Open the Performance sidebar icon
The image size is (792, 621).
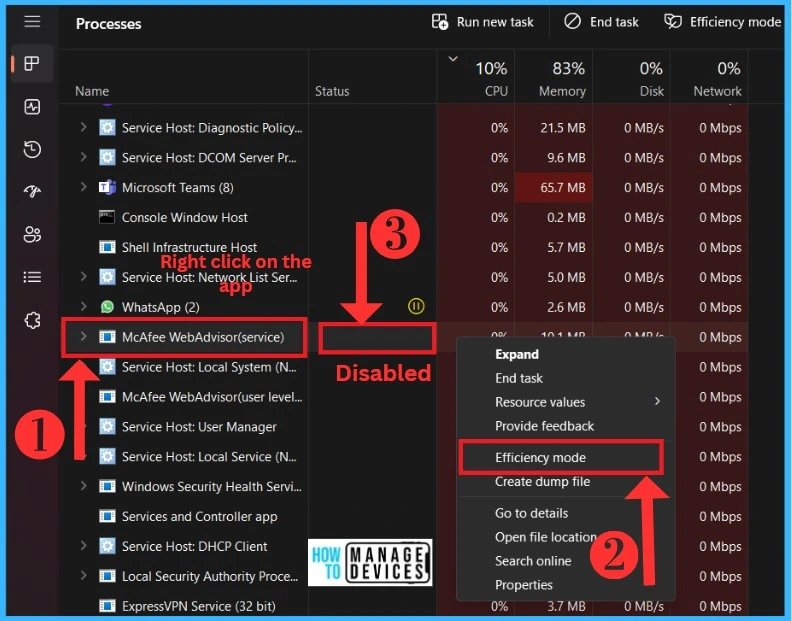[x=32, y=107]
